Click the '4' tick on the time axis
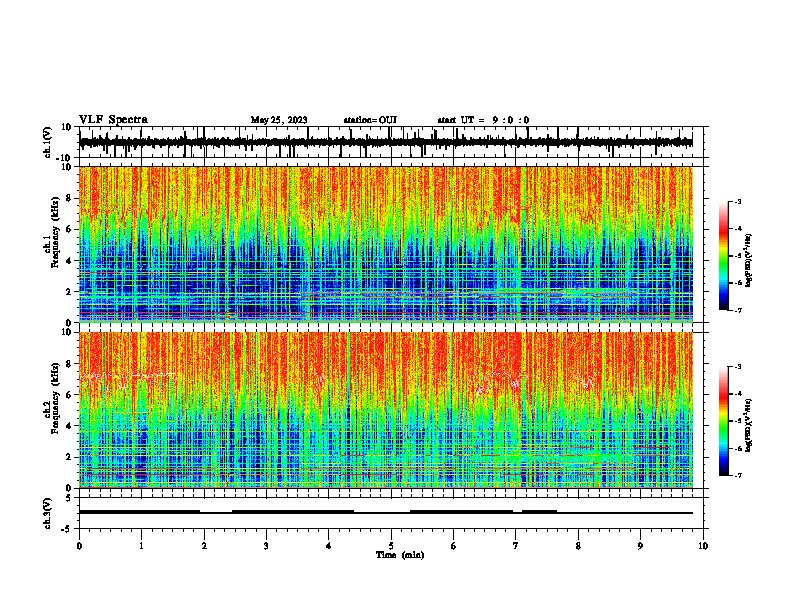792x612 pixels. click(x=329, y=546)
